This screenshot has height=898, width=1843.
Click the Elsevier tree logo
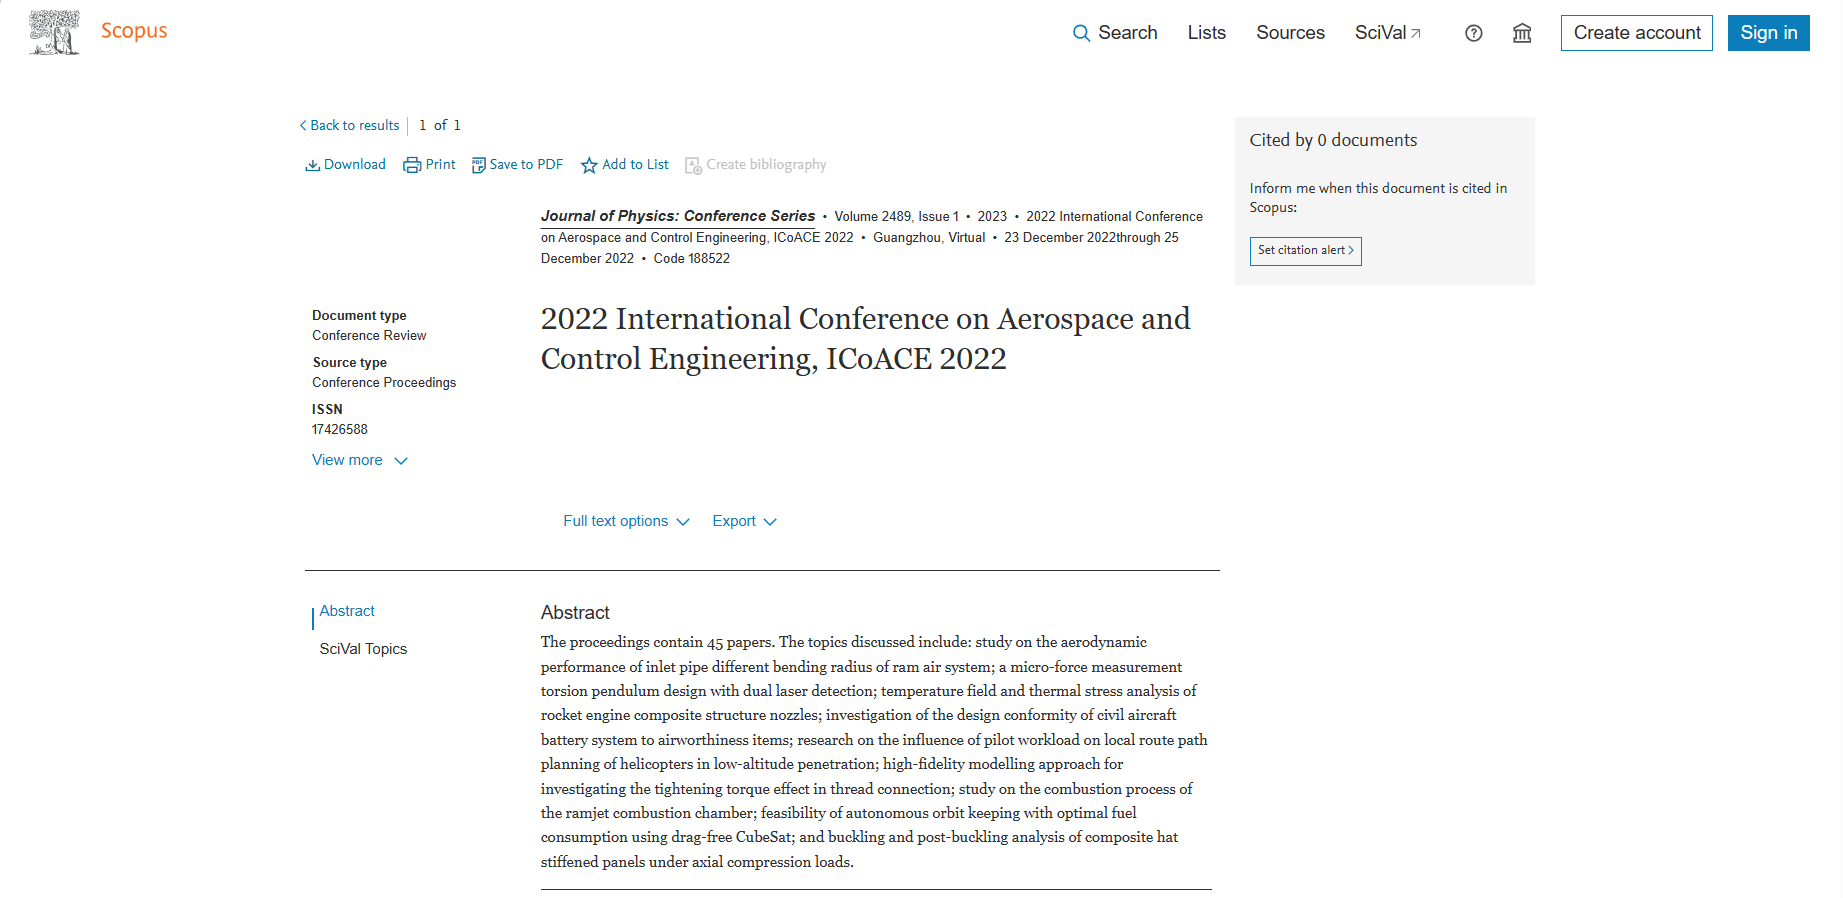54,32
